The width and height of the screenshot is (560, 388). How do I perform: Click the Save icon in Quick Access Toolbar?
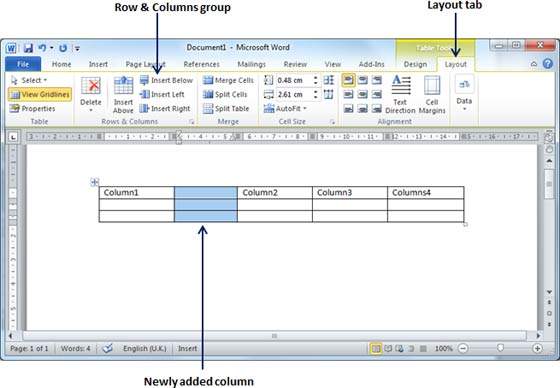(28, 48)
